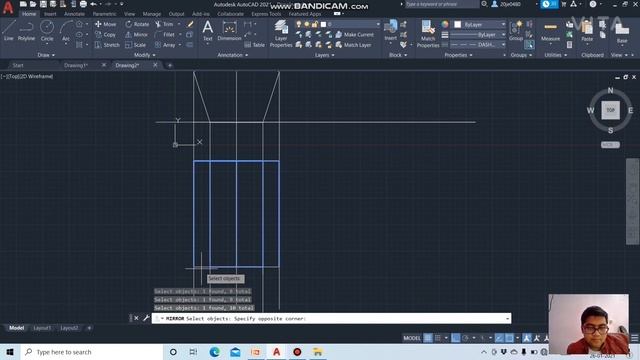This screenshot has width=640, height=360.
Task: Toggle MODEL space button in status bar
Action: pos(411,338)
